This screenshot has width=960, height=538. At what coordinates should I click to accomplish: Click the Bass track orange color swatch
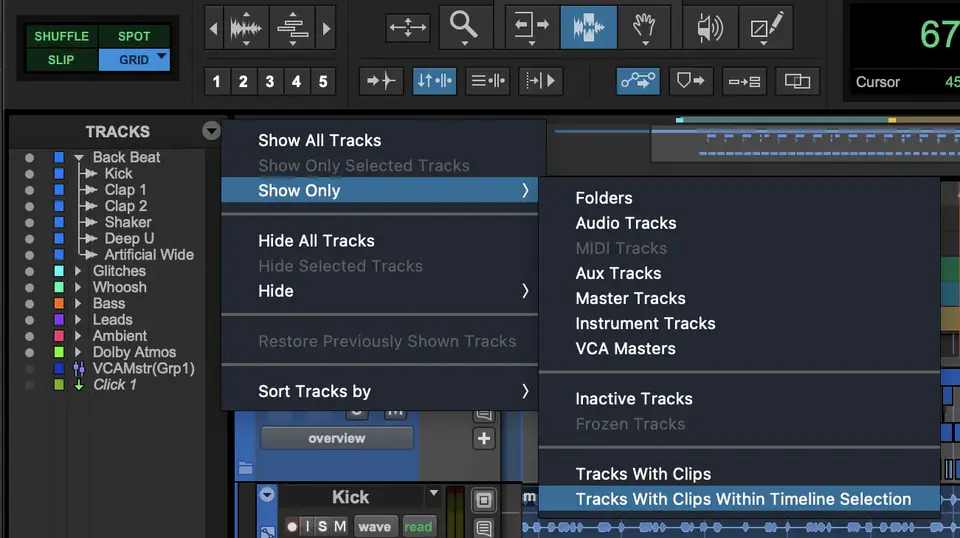pyautogui.click(x=59, y=303)
